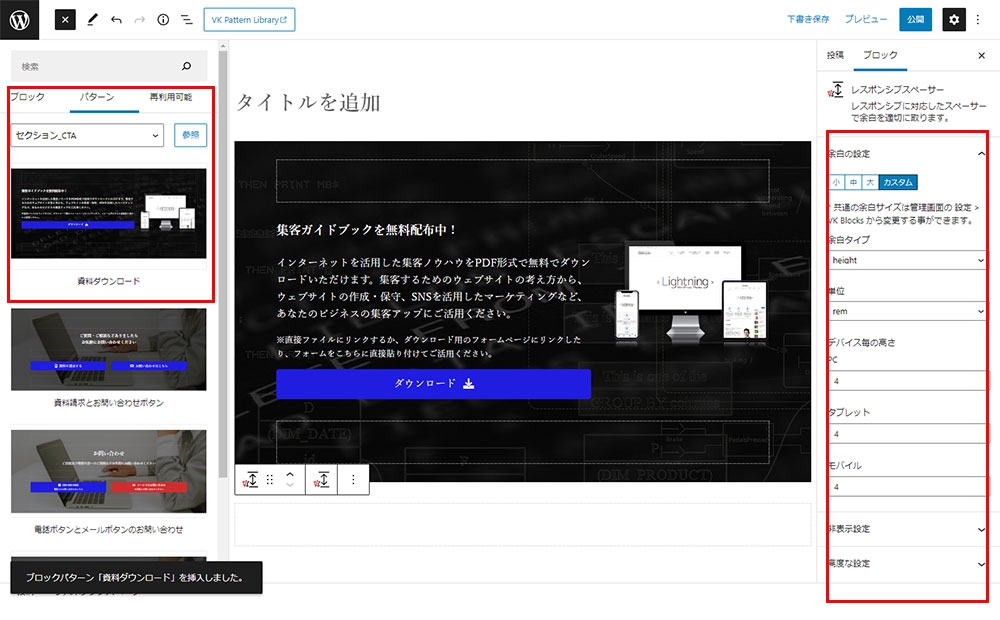The width and height of the screenshot is (1000, 620).
Task: Open the document info details icon
Action: [163, 19]
